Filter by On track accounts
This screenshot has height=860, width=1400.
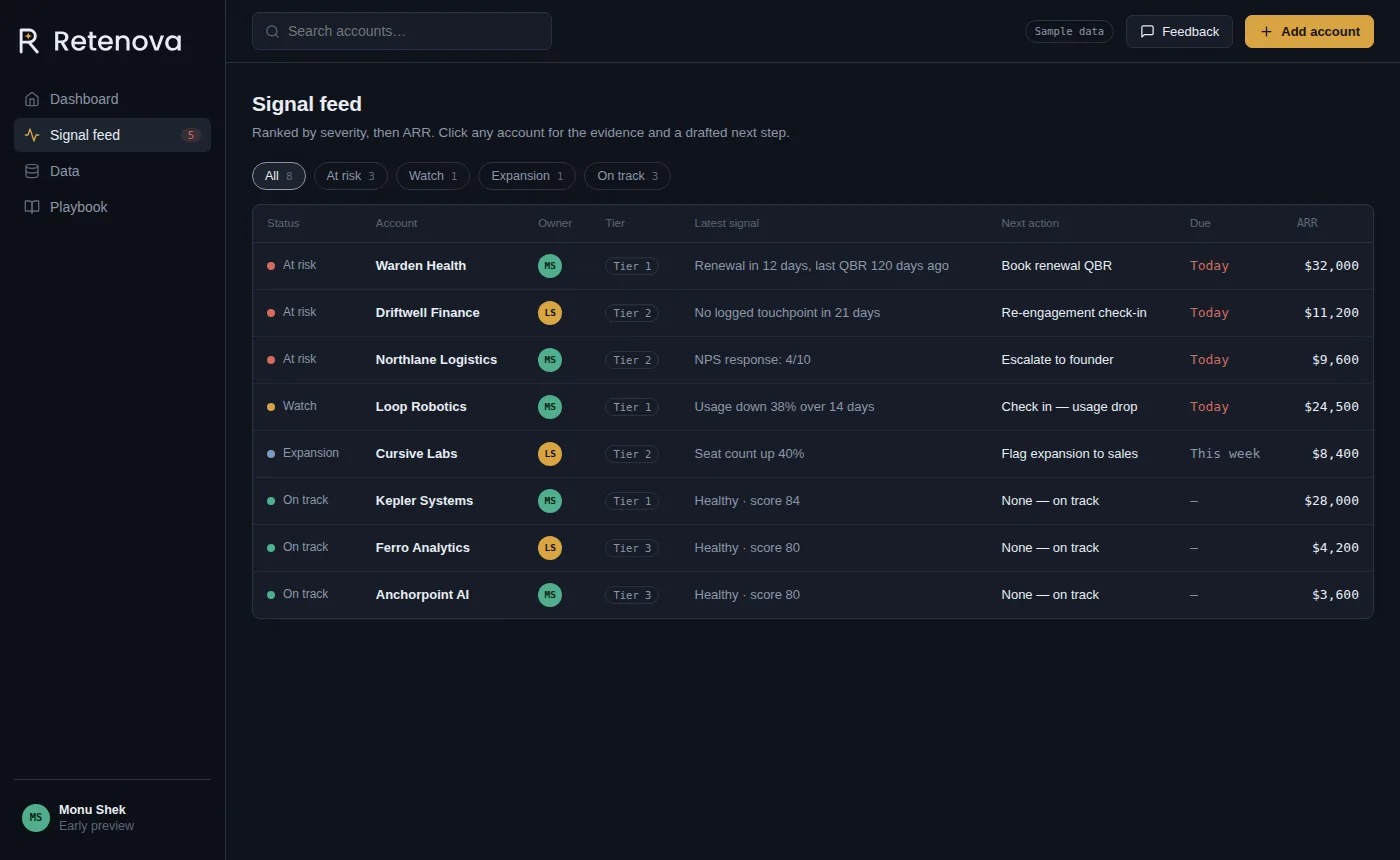(x=627, y=176)
